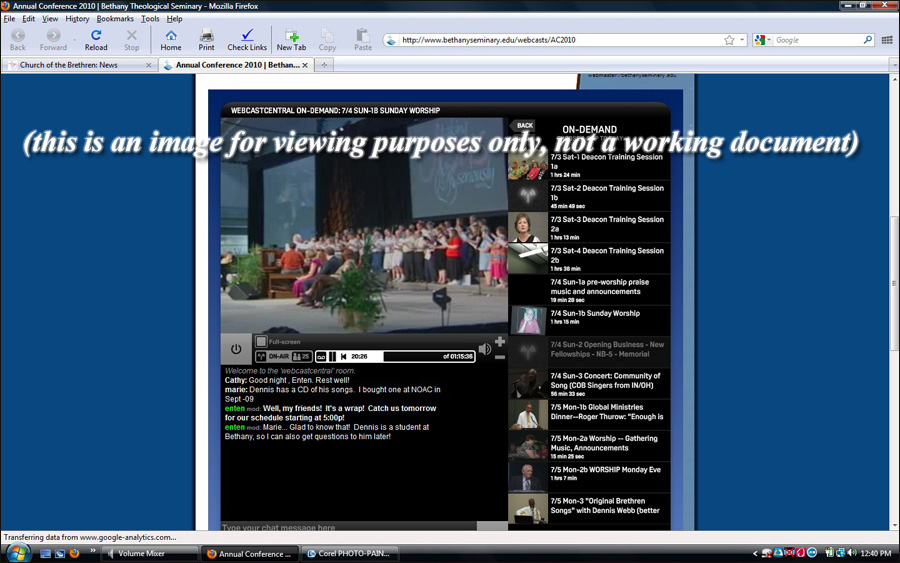Play 7/4 Sun-1a pre-worship praise music

pyautogui.click(x=589, y=290)
